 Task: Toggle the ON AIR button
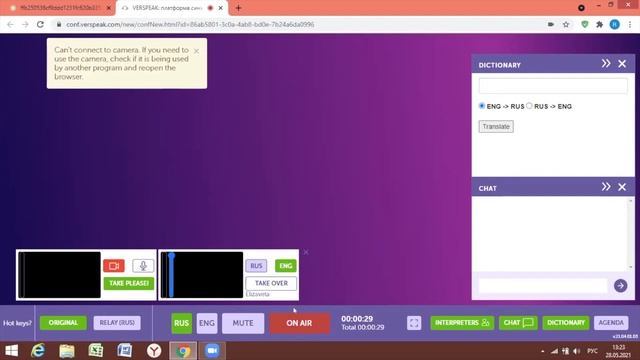click(299, 323)
